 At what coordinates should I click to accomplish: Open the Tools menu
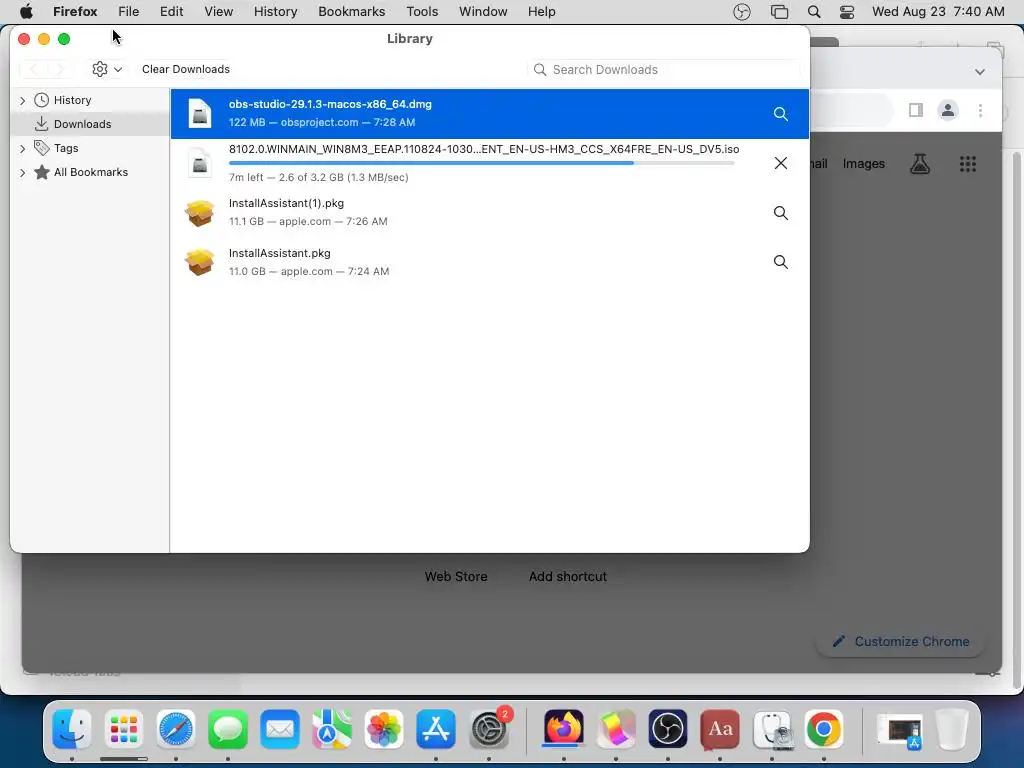pyautogui.click(x=422, y=12)
